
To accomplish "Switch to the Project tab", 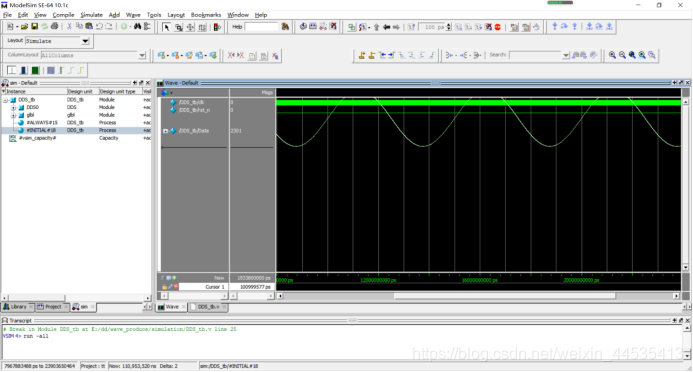I will [52, 307].
